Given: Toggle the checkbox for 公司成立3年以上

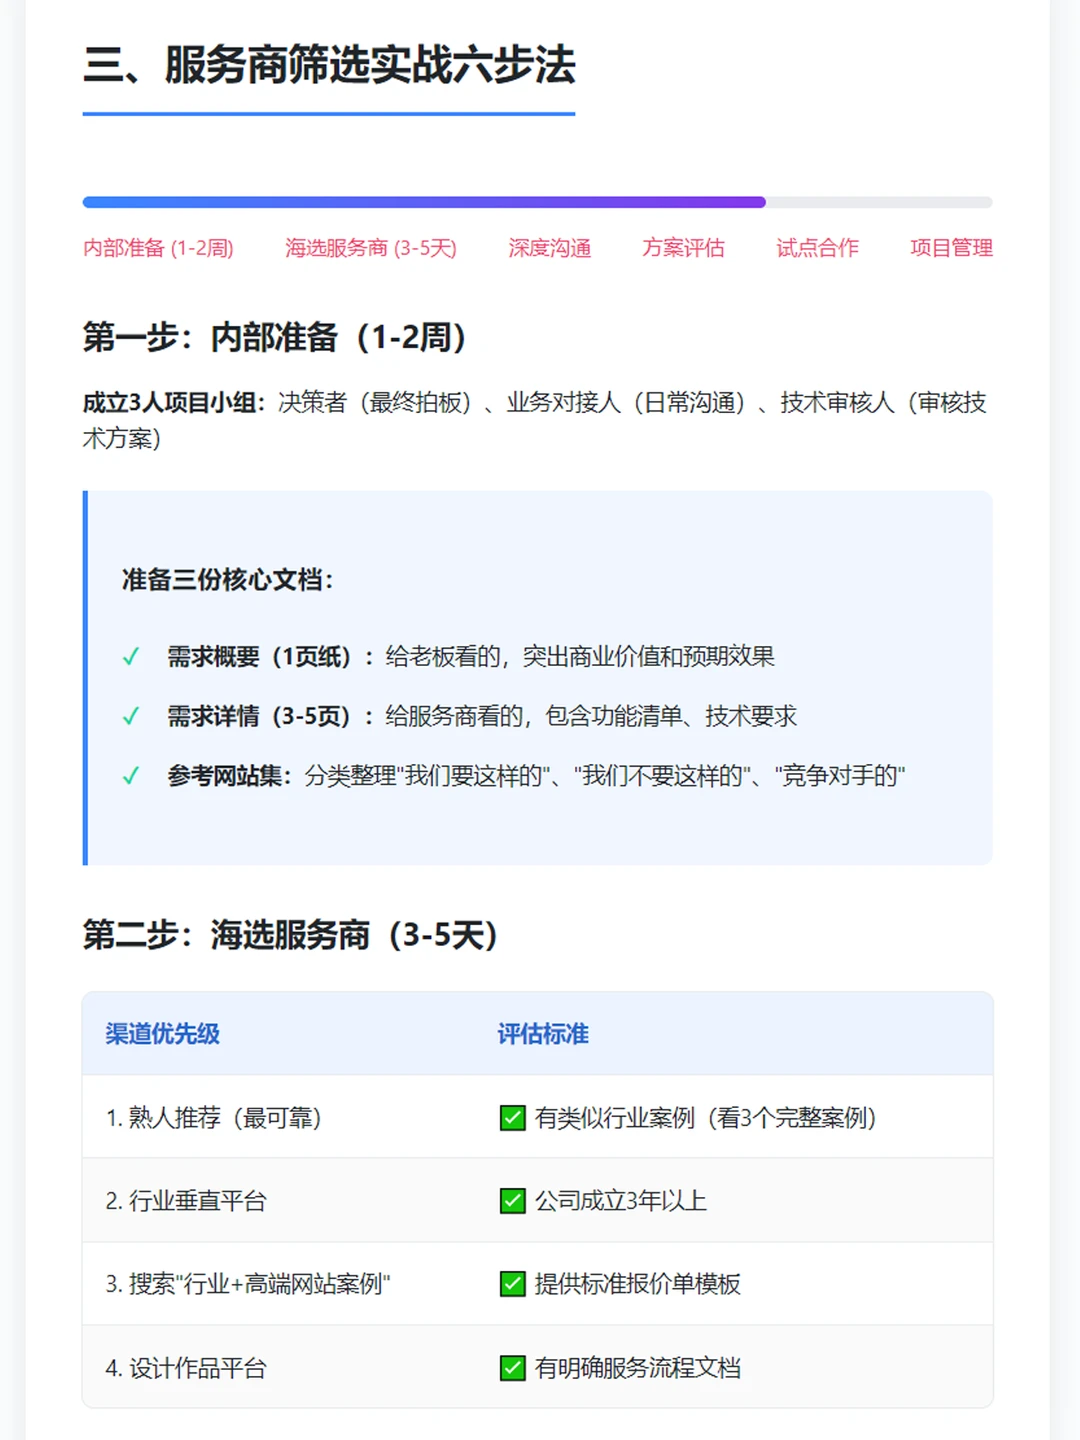Looking at the screenshot, I should pyautogui.click(x=513, y=1201).
